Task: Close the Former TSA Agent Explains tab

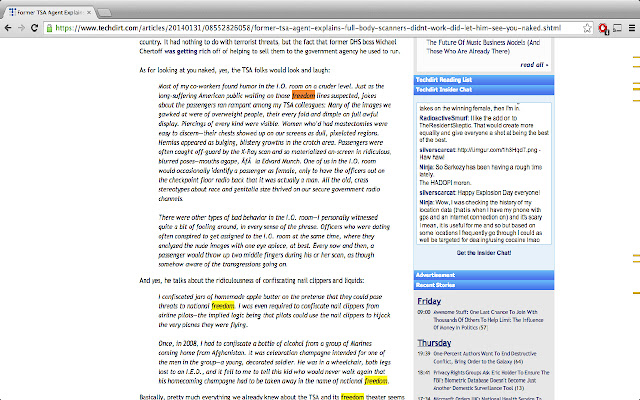Action: (89, 13)
